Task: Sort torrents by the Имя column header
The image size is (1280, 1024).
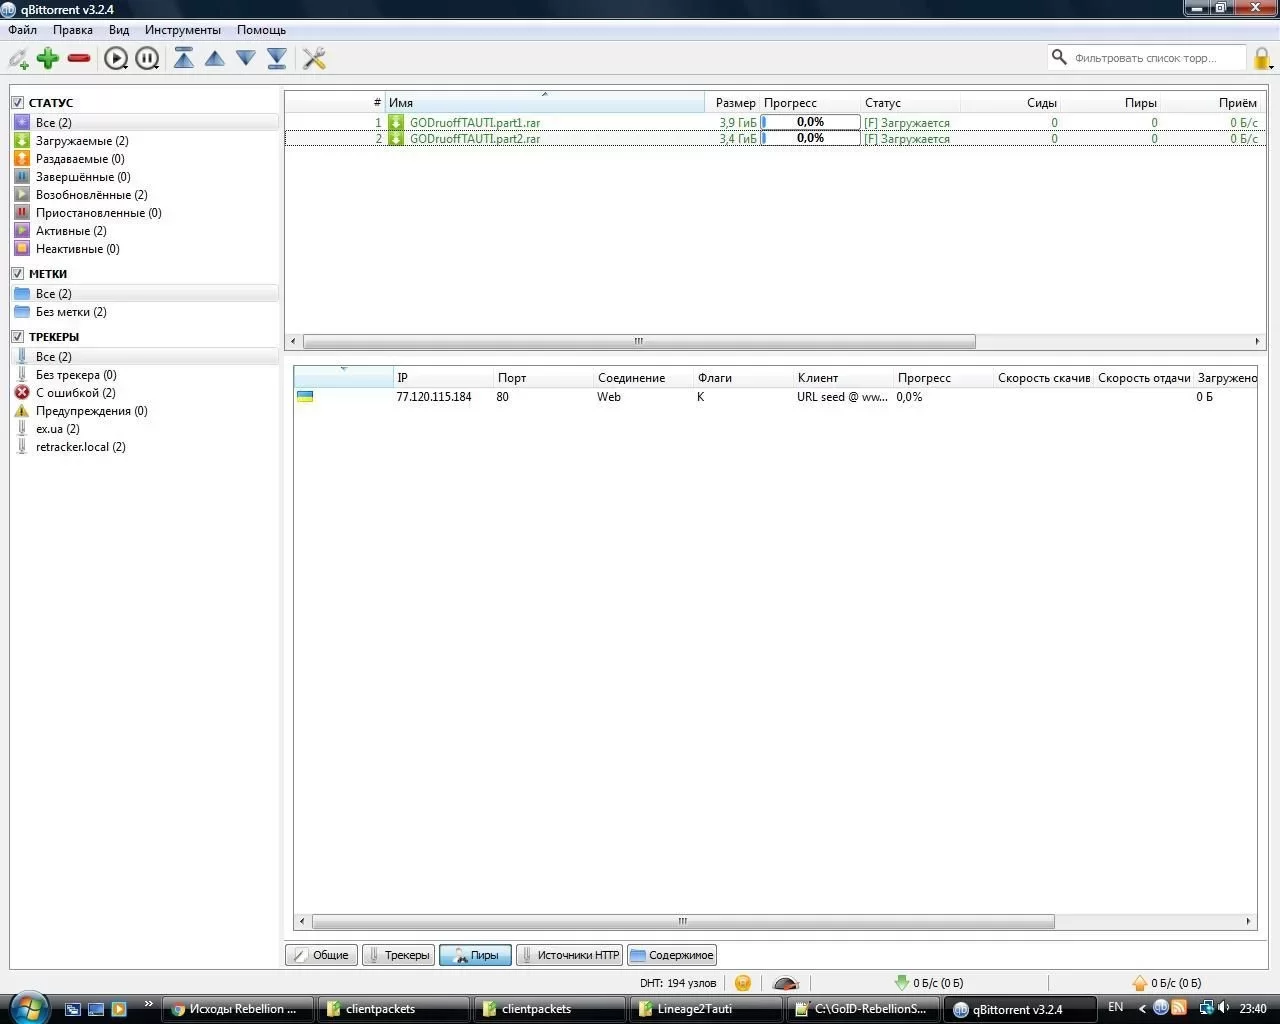Action: tap(545, 102)
